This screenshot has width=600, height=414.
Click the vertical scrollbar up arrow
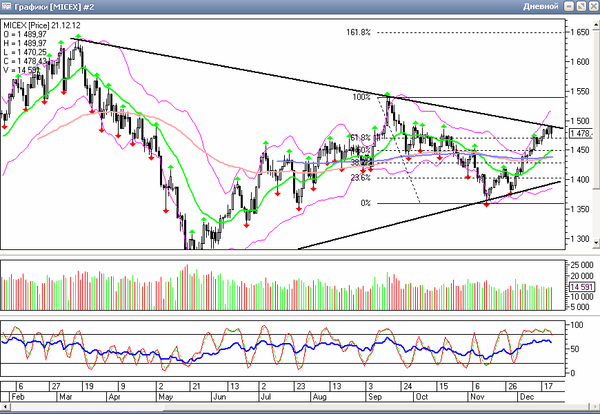[x=596, y=24]
